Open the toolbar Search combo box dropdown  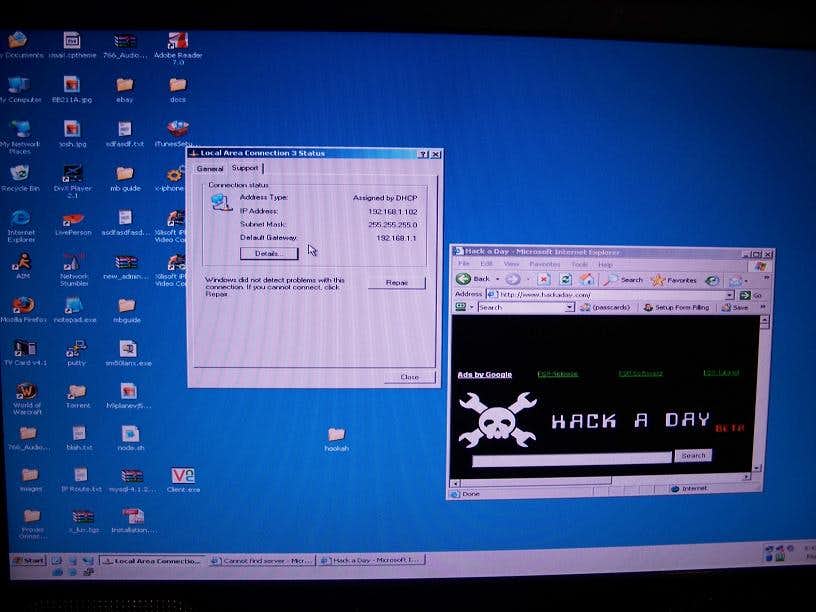point(570,308)
